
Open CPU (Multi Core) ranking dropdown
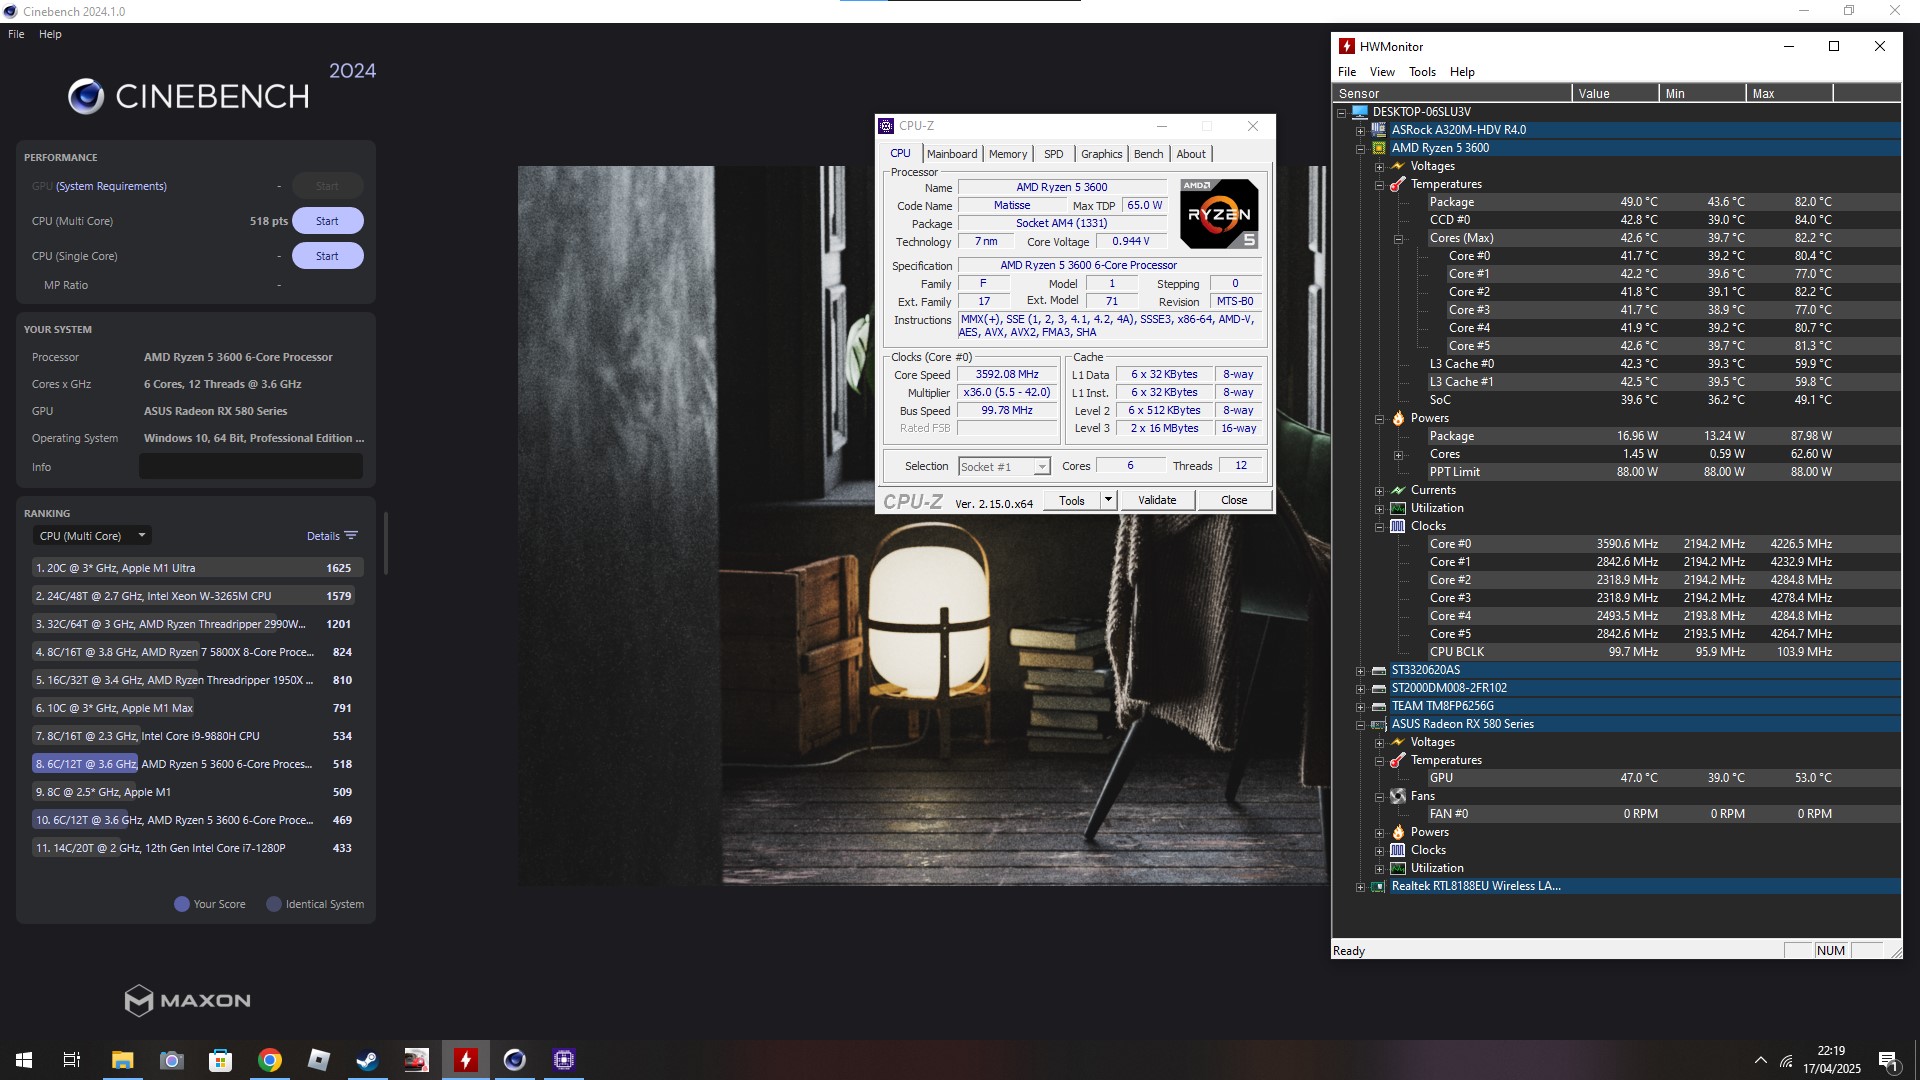(x=92, y=536)
